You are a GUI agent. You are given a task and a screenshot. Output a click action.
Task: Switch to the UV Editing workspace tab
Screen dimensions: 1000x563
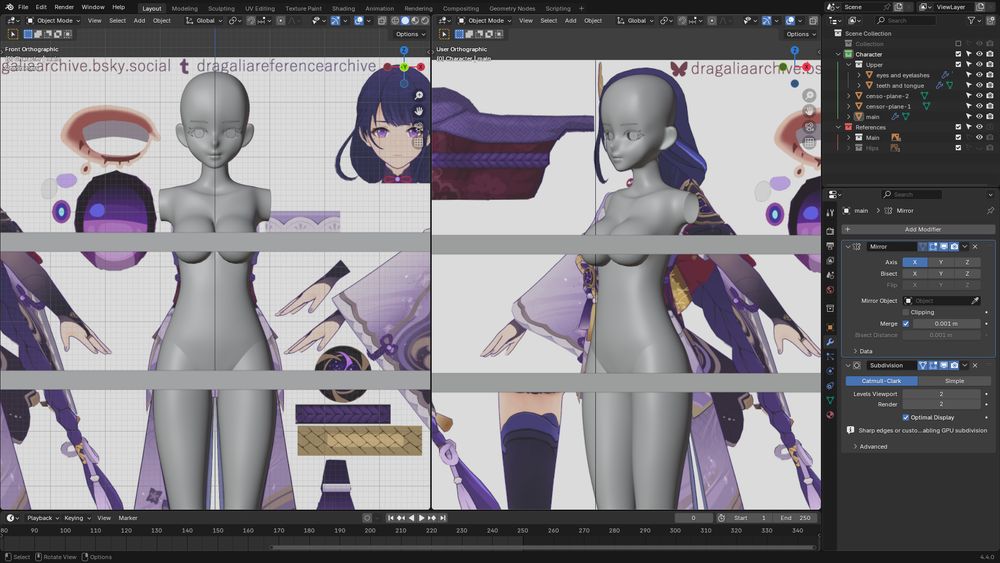260,8
